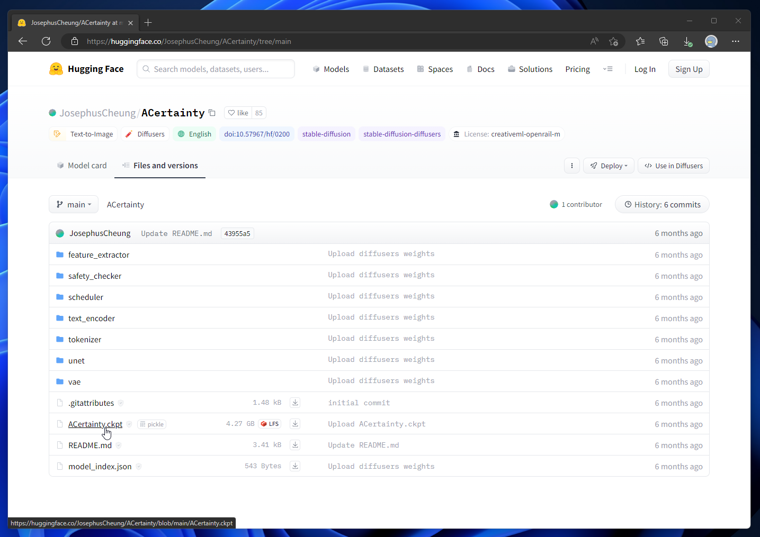The width and height of the screenshot is (760, 537).
Task: Click the browser address bar URL
Action: pos(189,41)
